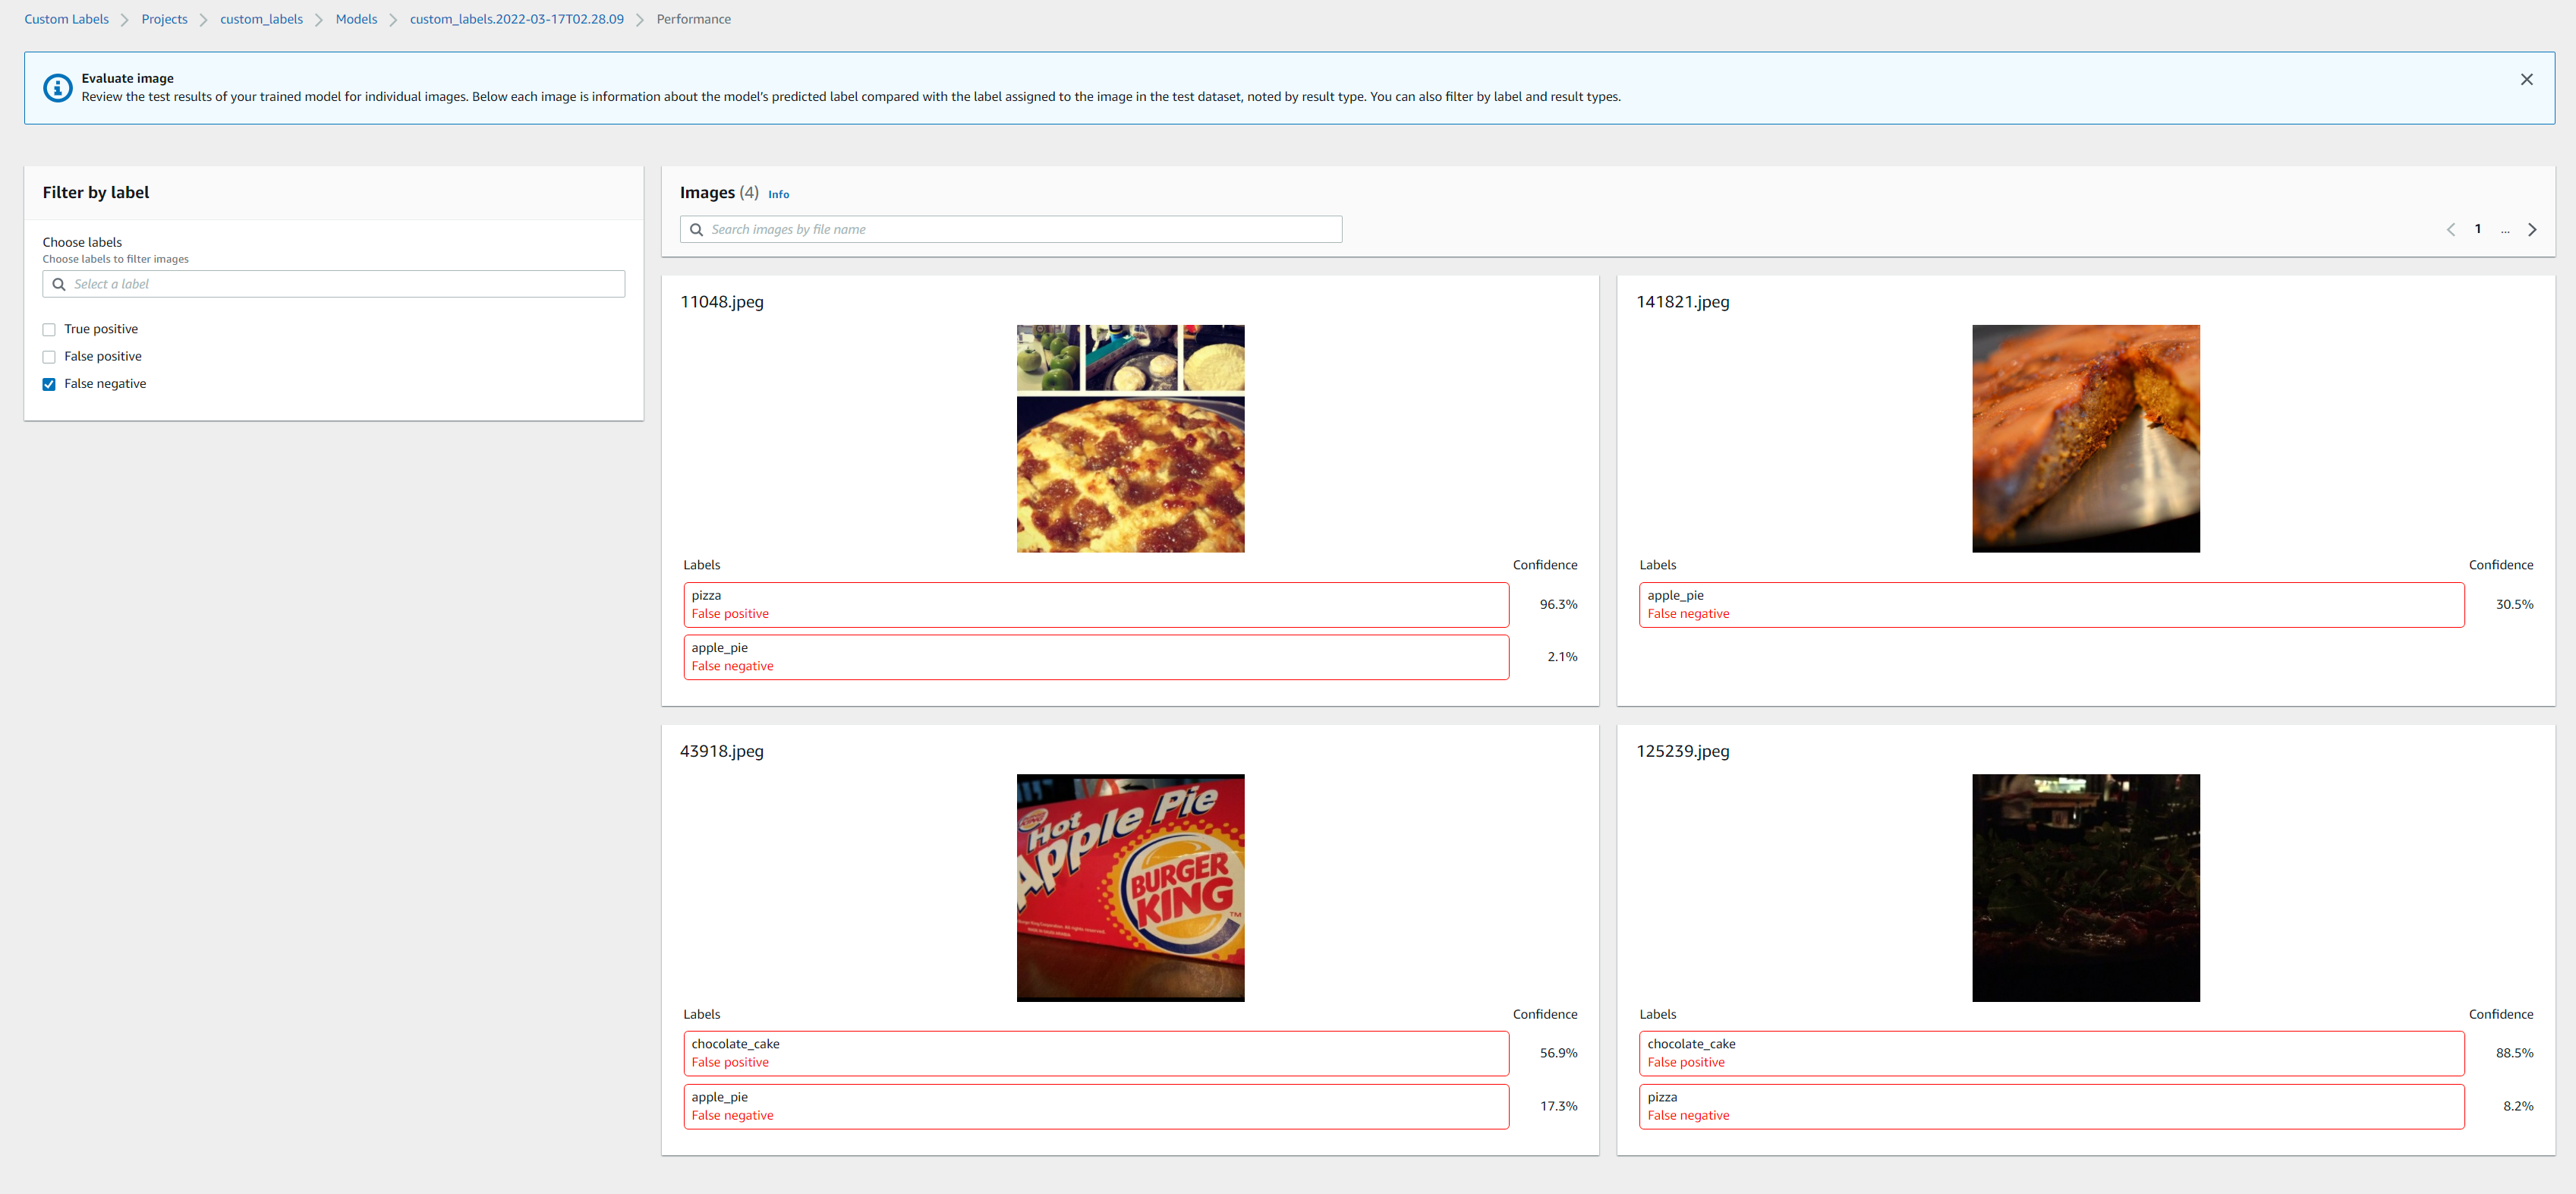Open the pagination ellipsis
The height and width of the screenshot is (1194, 2576).
[2505, 230]
